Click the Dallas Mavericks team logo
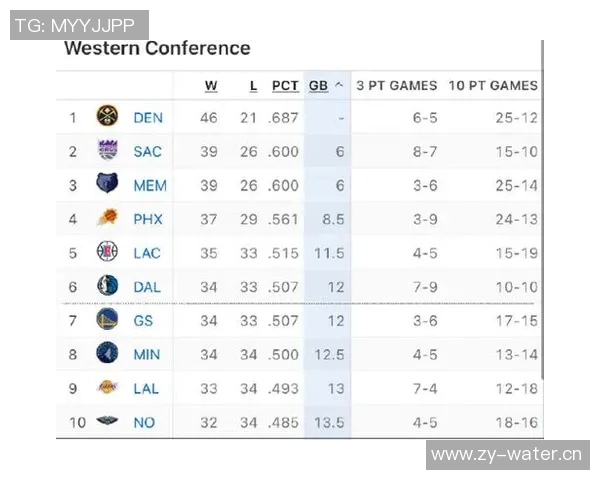The height and width of the screenshot is (480, 600). click(107, 287)
